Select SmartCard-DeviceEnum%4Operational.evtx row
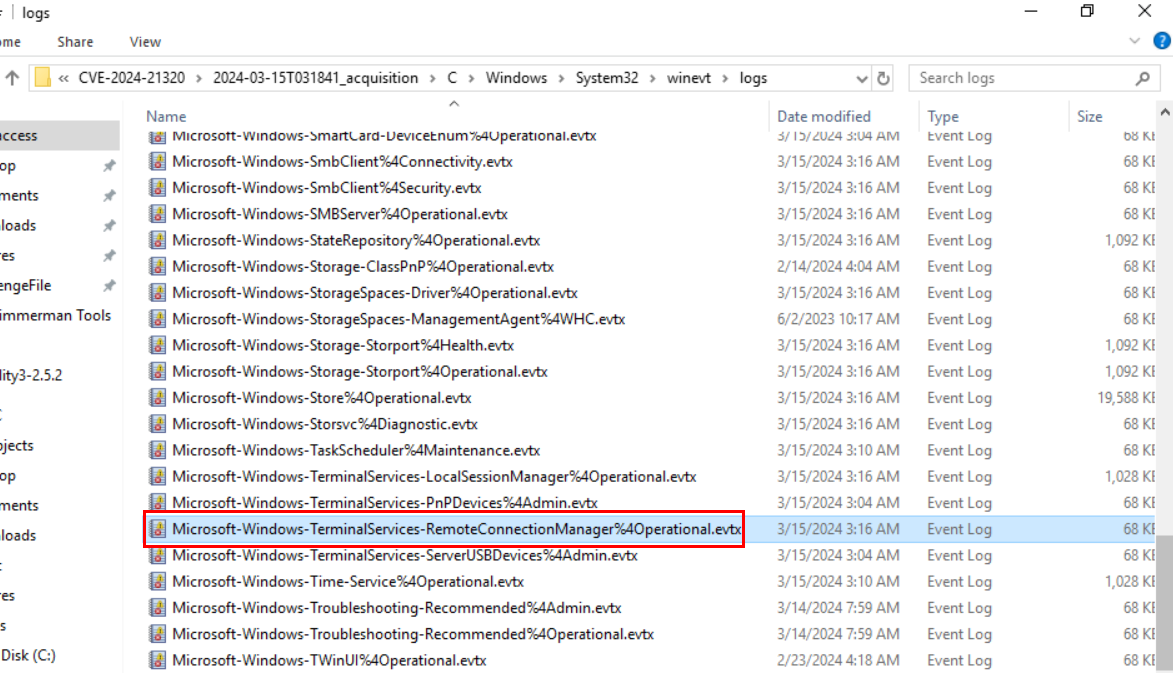 click(649, 136)
